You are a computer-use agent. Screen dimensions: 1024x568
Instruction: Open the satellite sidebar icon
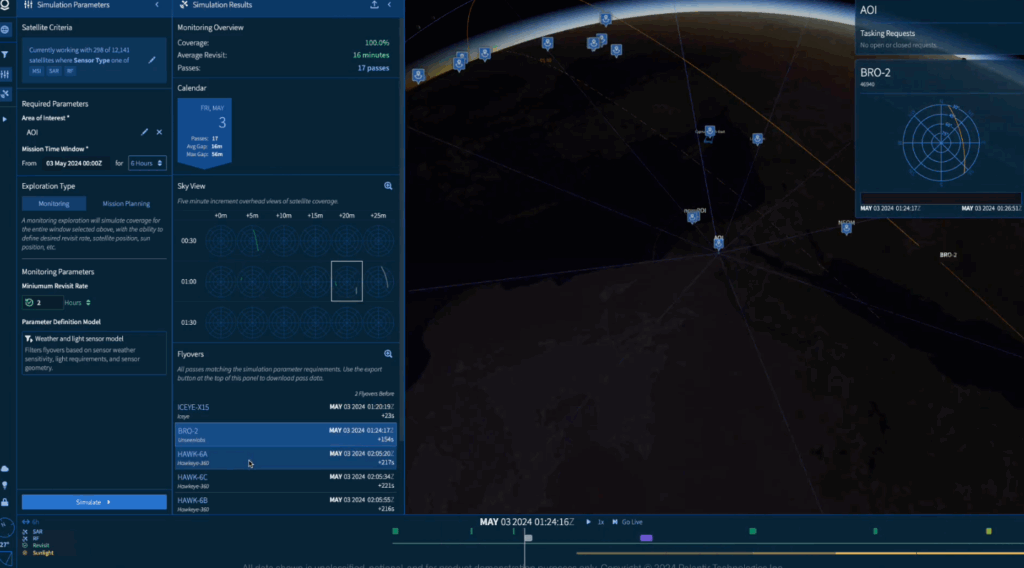coord(5,94)
